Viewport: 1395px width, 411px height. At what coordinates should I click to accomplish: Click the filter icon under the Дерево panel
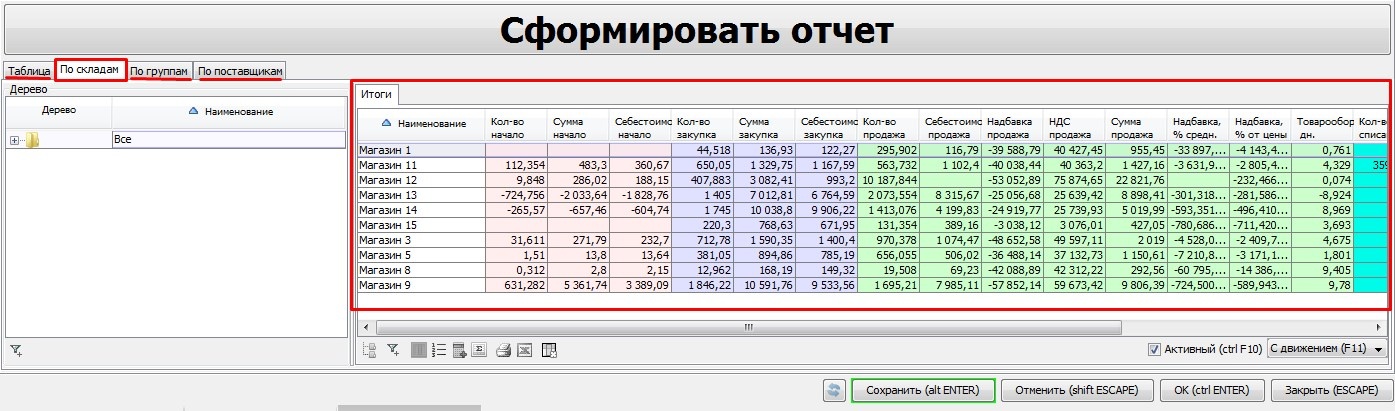coord(16,350)
